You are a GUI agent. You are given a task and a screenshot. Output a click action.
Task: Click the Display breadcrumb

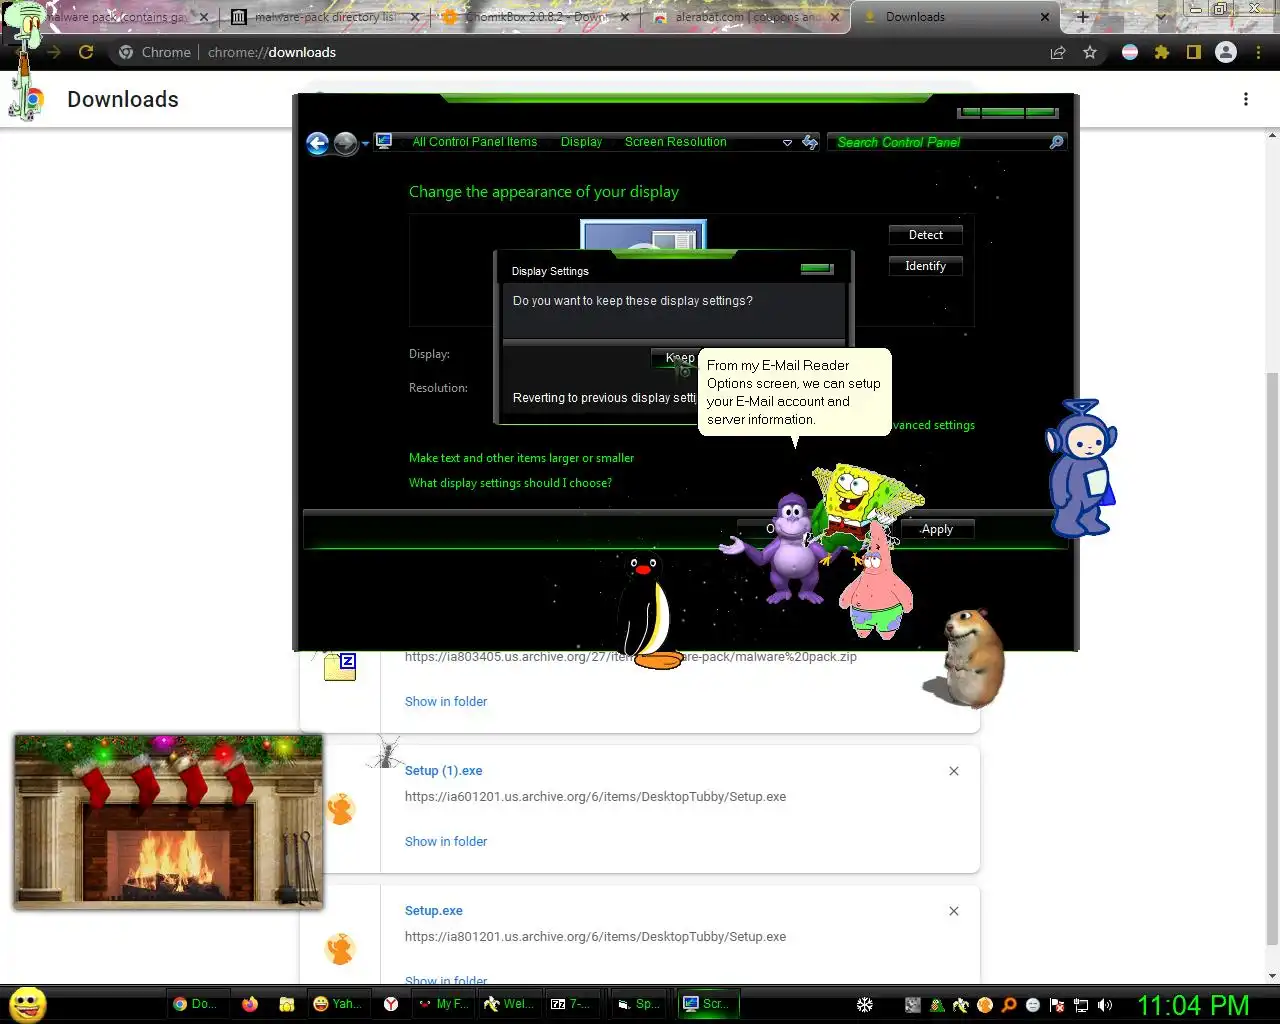tap(581, 142)
